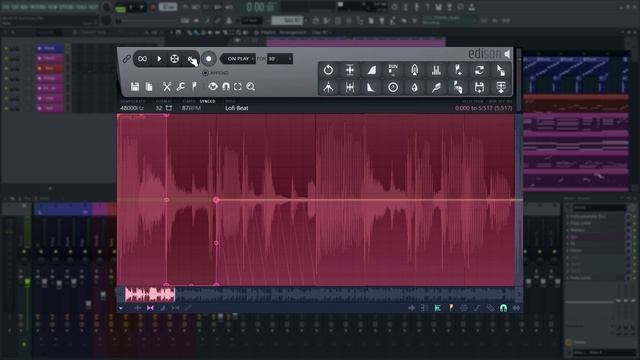Screen dimensions: 640x360
Task: Click the cursor drag-sample tool in Edison
Action: [x=501, y=70]
